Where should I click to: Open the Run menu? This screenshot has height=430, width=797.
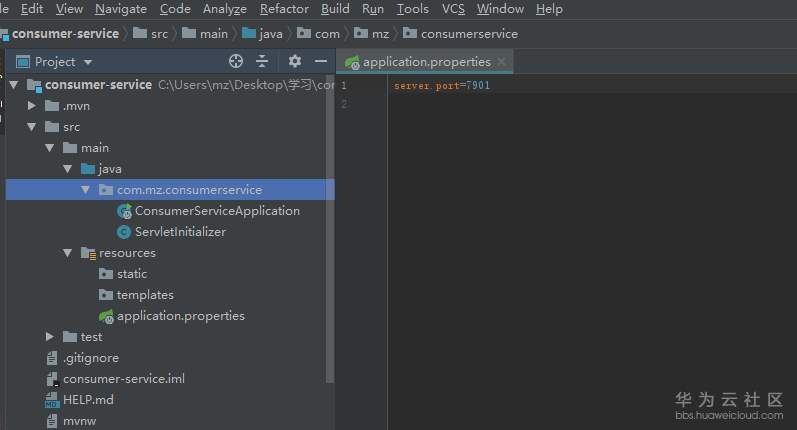tap(373, 9)
